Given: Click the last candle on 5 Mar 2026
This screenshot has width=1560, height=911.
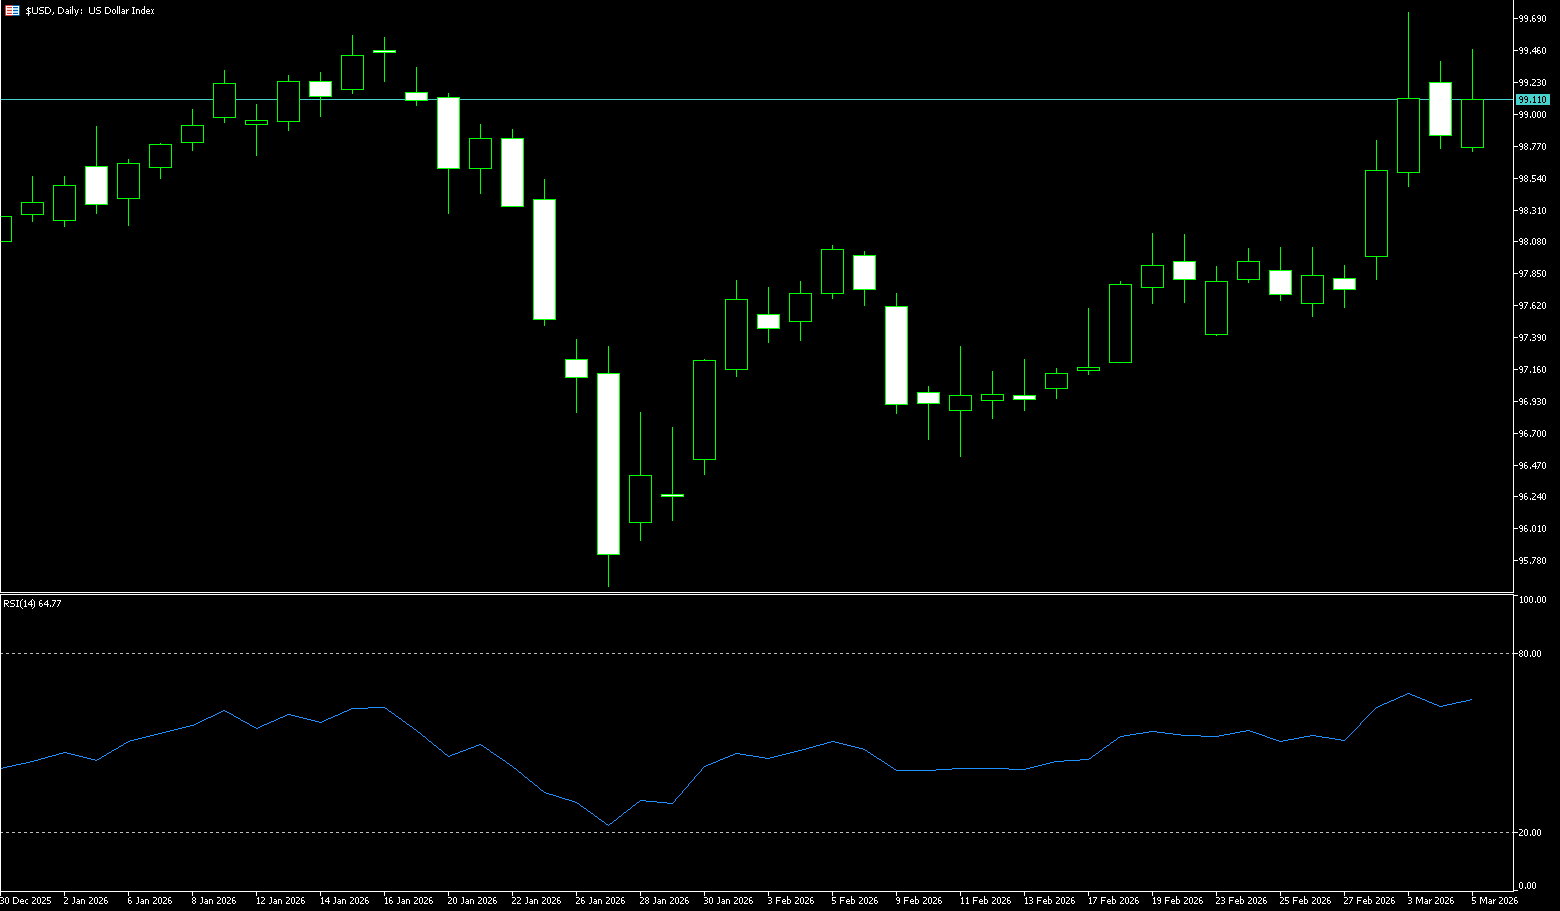Looking at the screenshot, I should [1472, 123].
